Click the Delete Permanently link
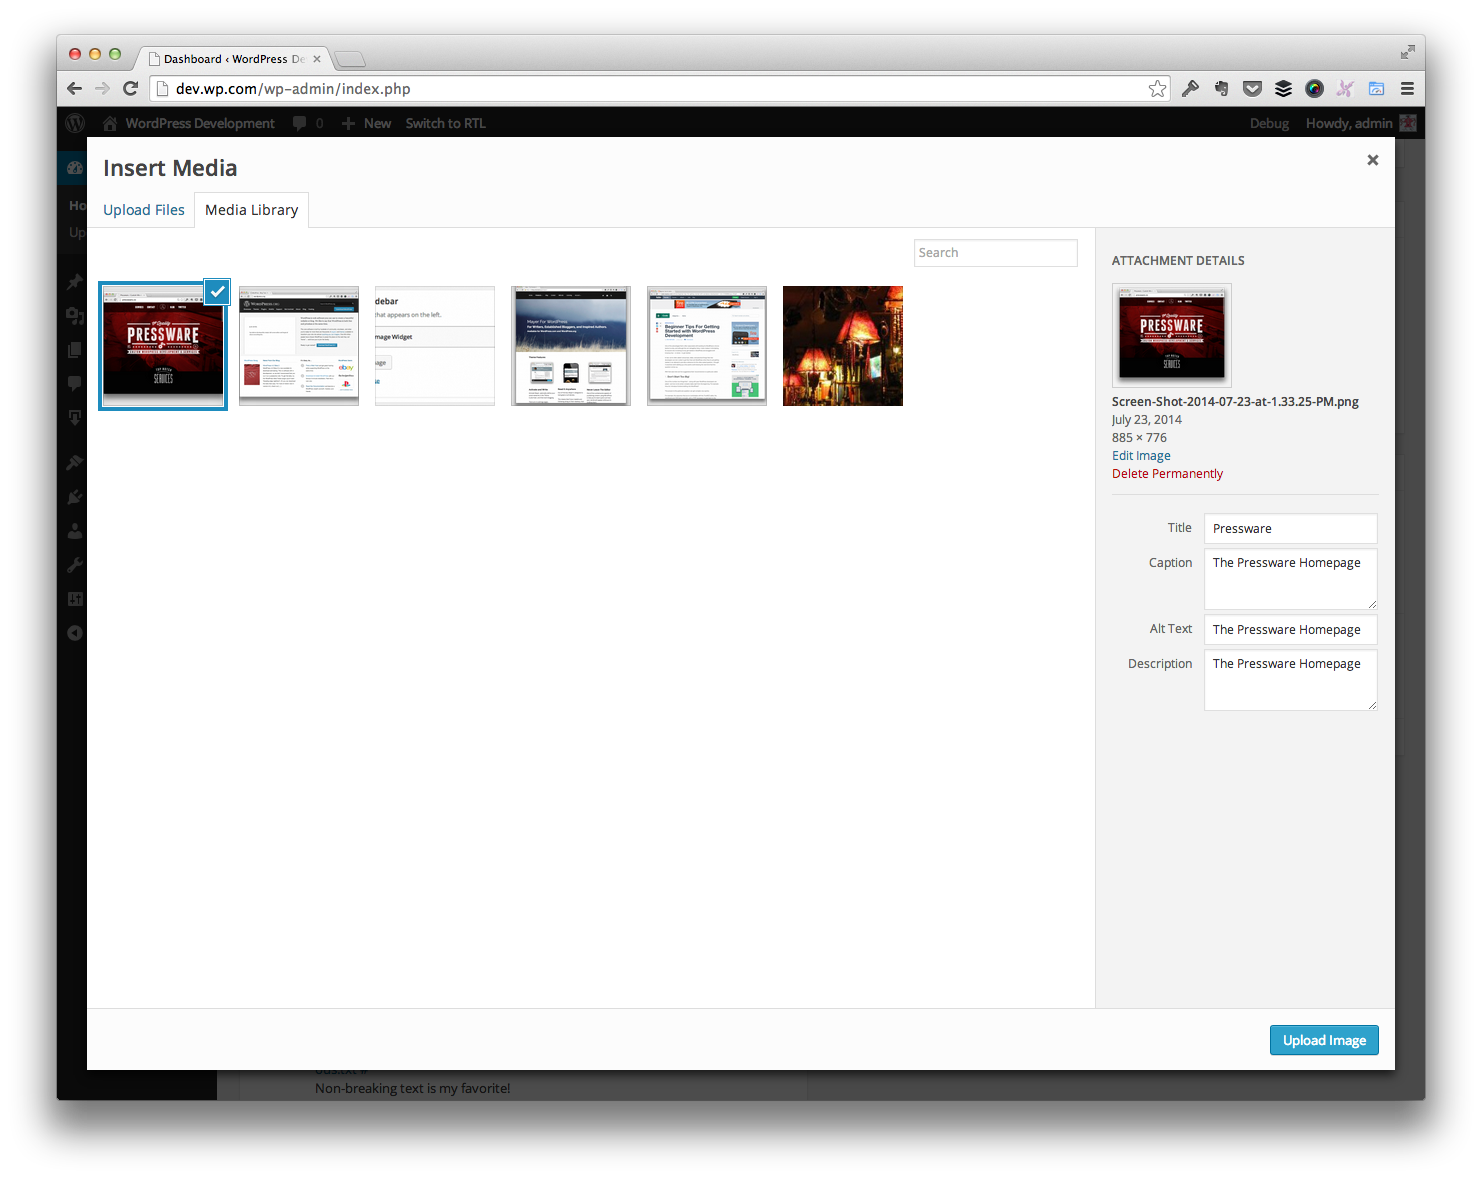1482x1179 pixels. click(1167, 473)
